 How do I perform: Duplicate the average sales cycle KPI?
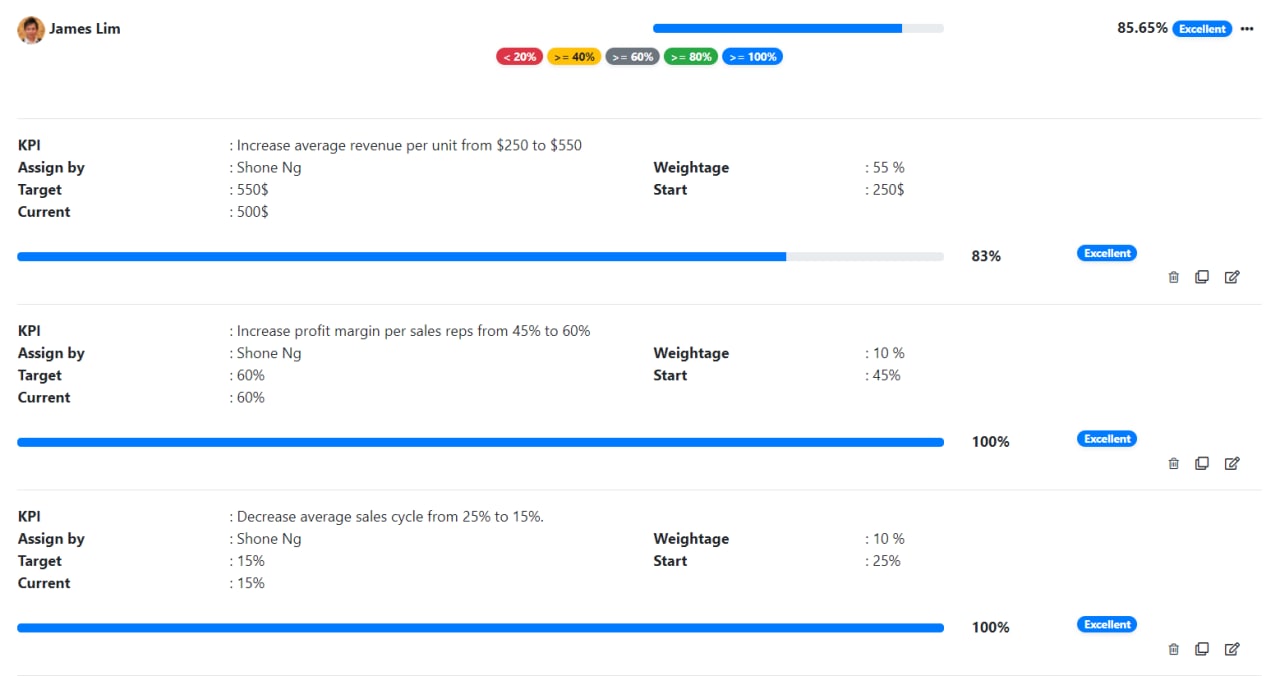point(1202,649)
